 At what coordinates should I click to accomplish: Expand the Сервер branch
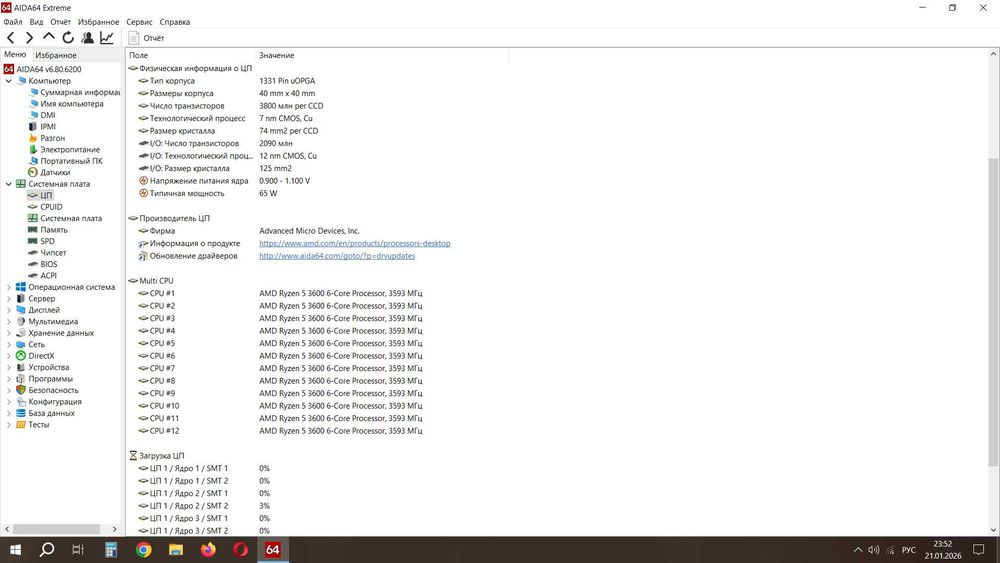[x=8, y=298]
